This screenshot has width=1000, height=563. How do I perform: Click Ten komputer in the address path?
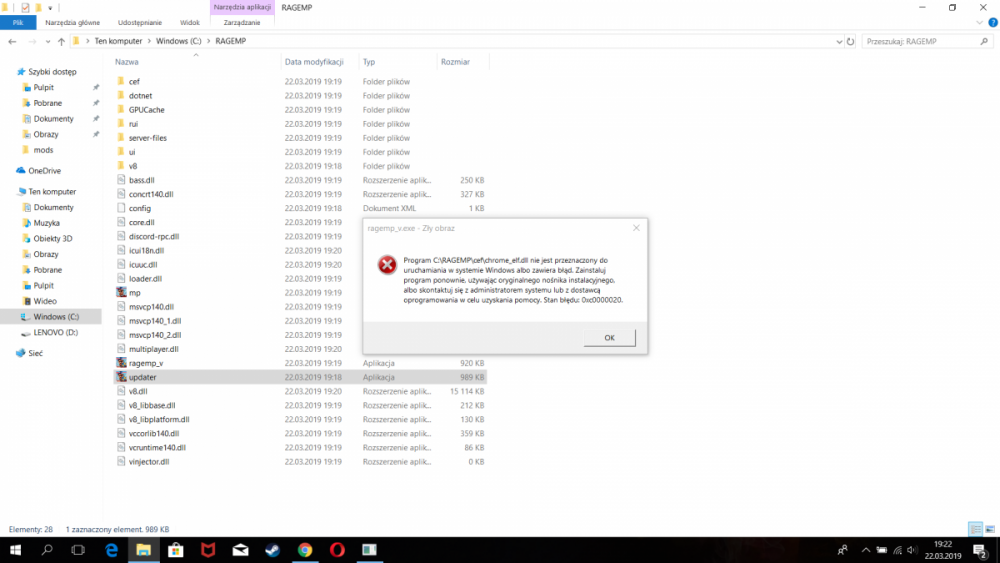click(118, 41)
